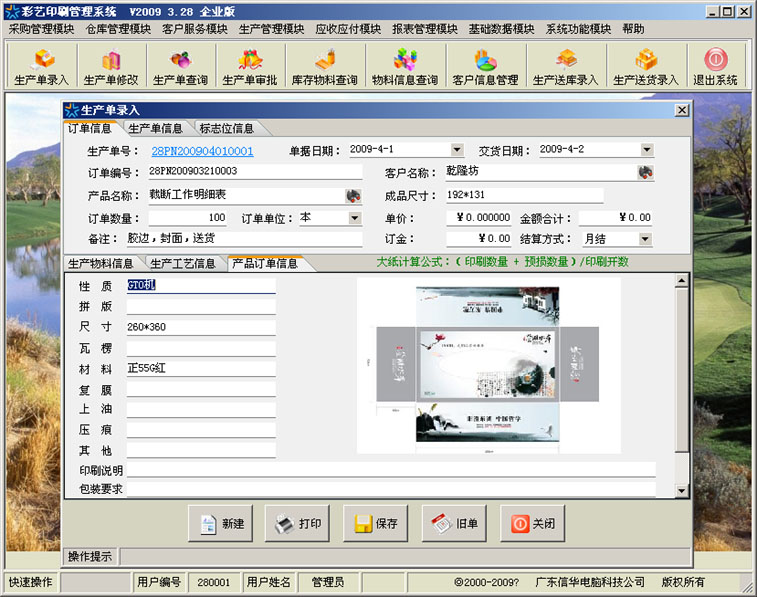Expand the 交货日期 date dropdown
This screenshot has width=757, height=597.
(646, 150)
